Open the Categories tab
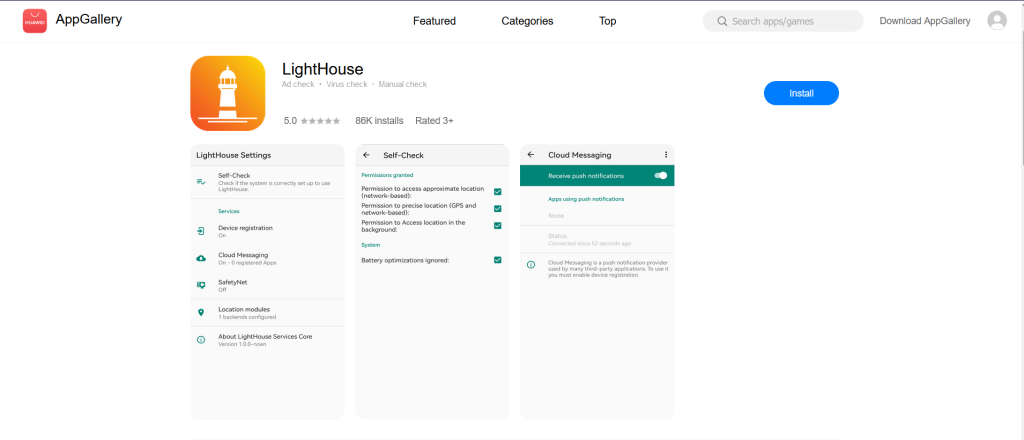Screen dimensions: 1024x440 tap(527, 21)
